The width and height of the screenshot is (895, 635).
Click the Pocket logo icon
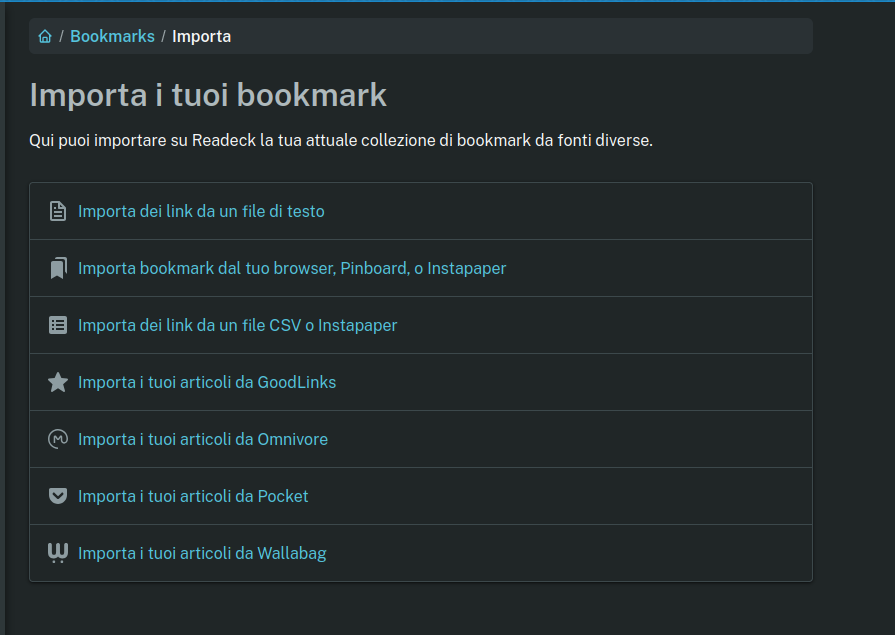click(58, 496)
